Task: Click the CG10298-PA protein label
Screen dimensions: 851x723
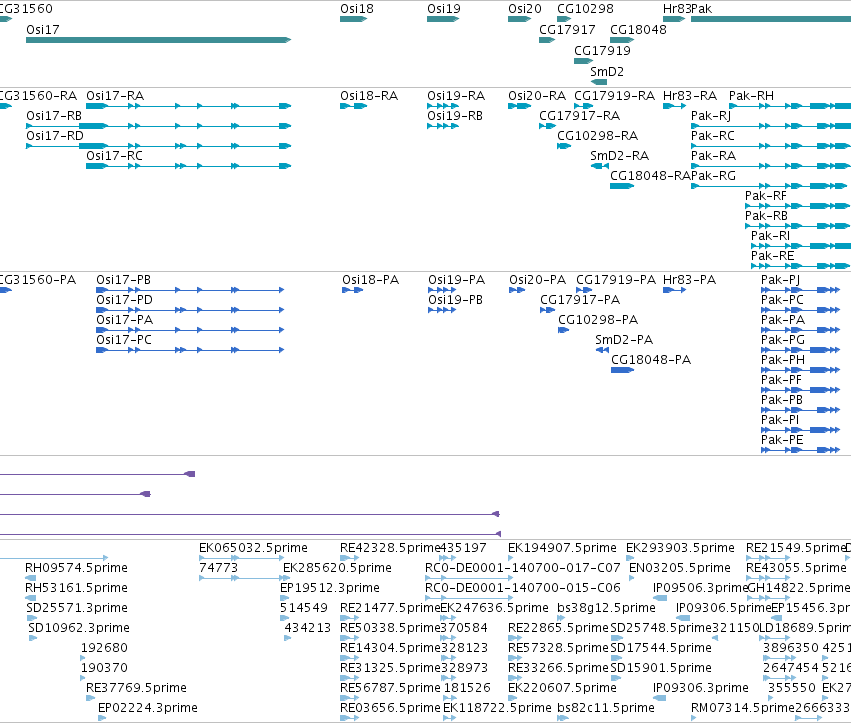Action: 598,320
